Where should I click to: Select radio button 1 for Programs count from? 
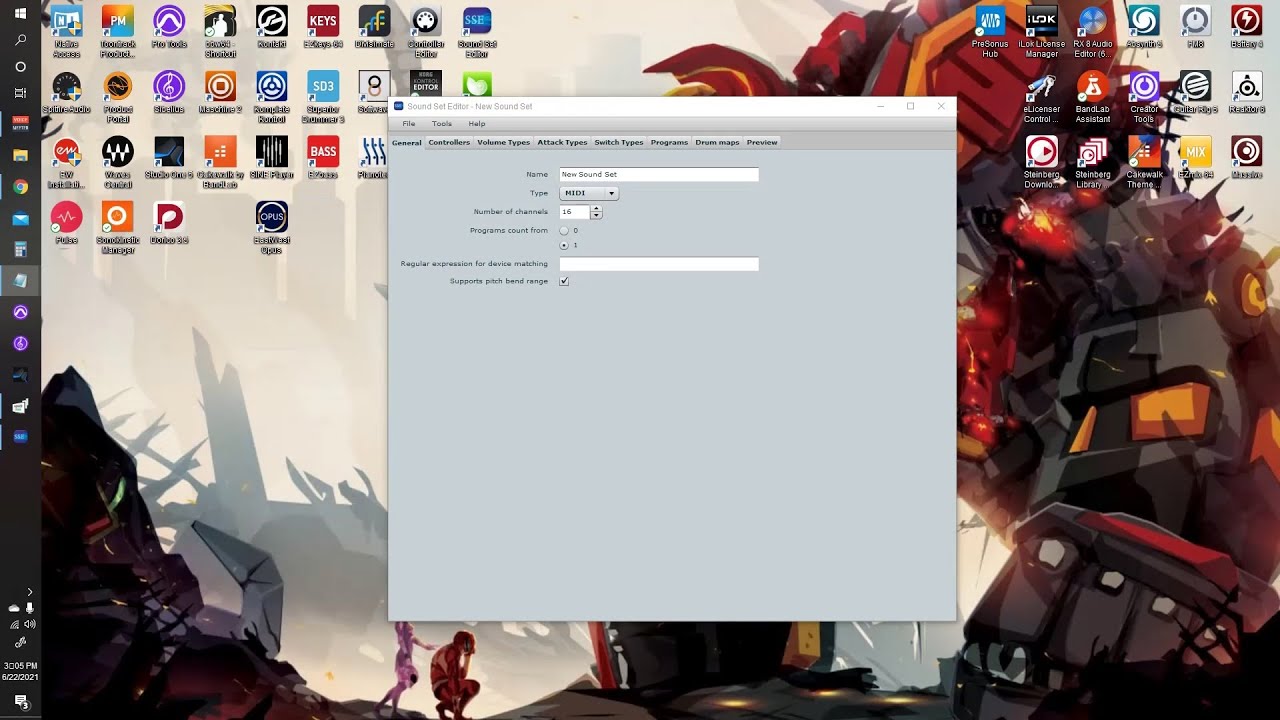coord(564,245)
